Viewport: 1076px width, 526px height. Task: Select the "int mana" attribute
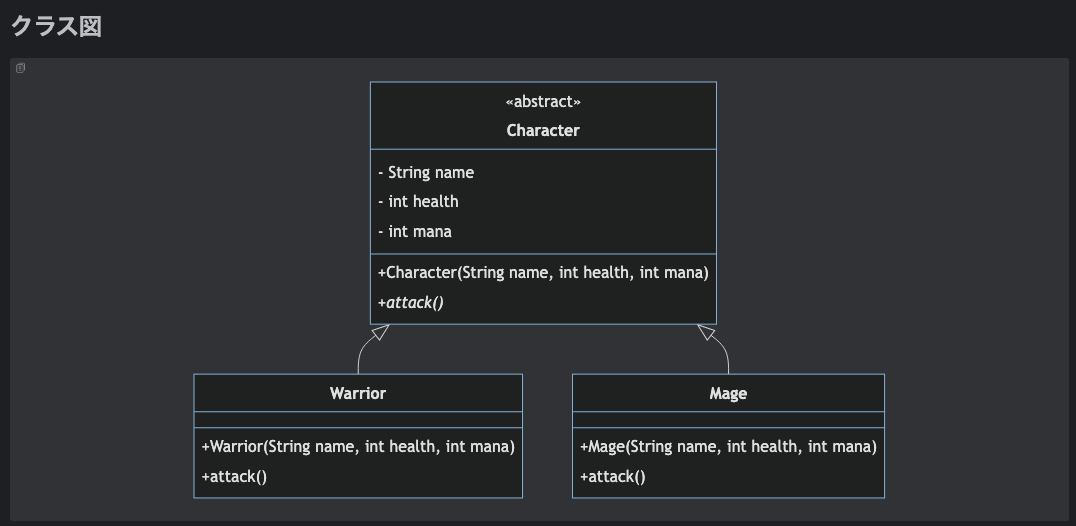[x=415, y=231]
